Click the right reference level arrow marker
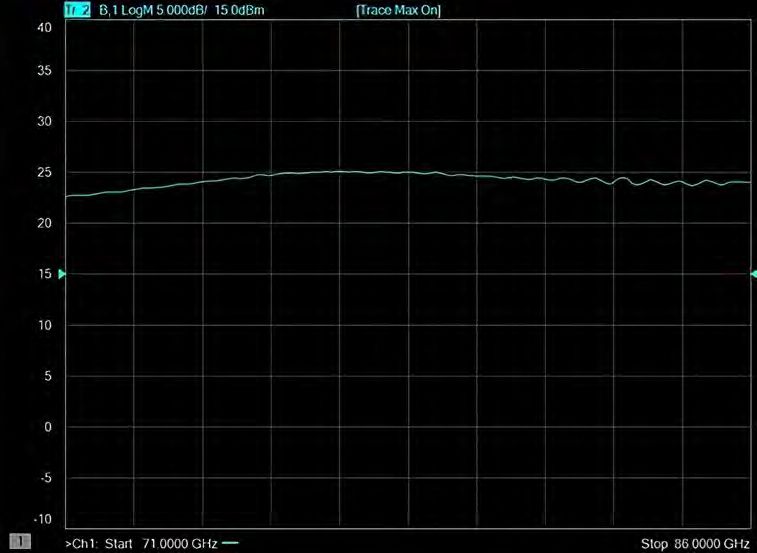 (753, 274)
